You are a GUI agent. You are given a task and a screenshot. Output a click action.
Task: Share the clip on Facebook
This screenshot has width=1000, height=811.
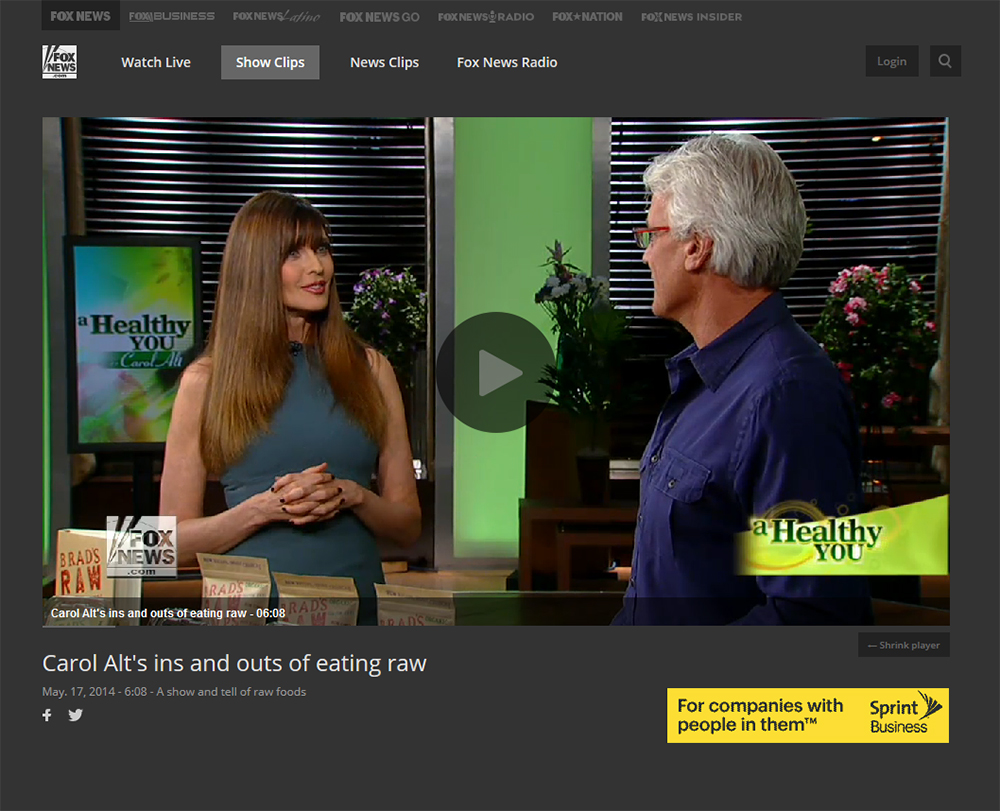[47, 715]
